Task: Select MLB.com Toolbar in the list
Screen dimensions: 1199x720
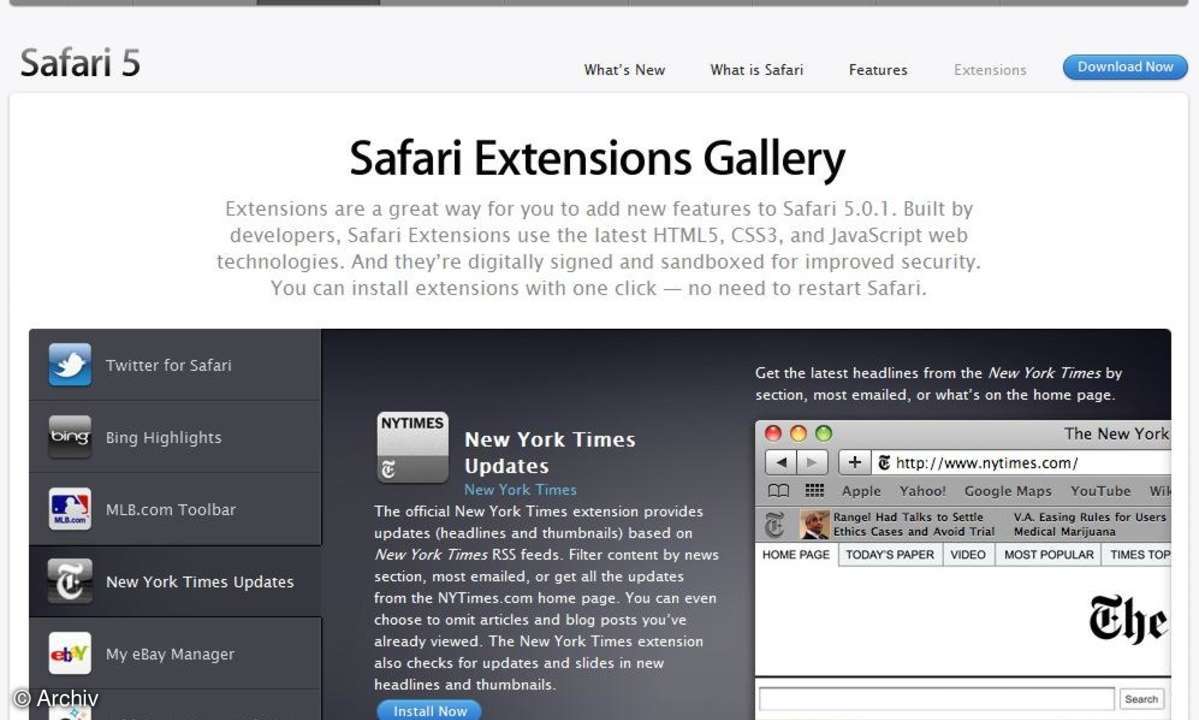Action: point(175,509)
